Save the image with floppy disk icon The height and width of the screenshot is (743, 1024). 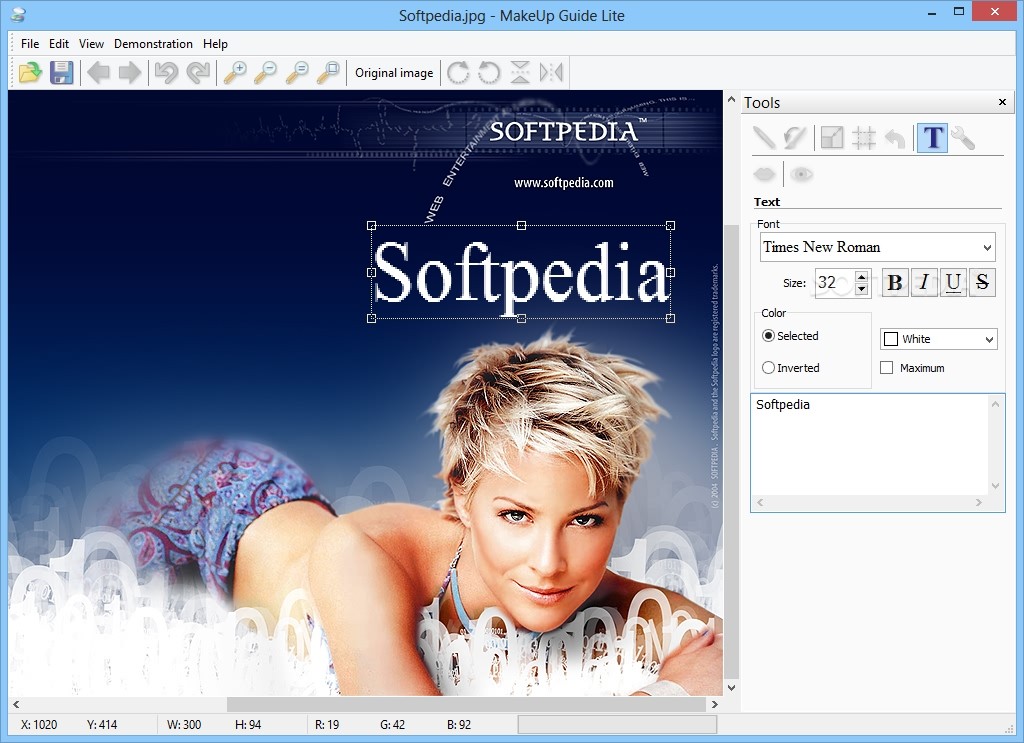click(x=61, y=72)
